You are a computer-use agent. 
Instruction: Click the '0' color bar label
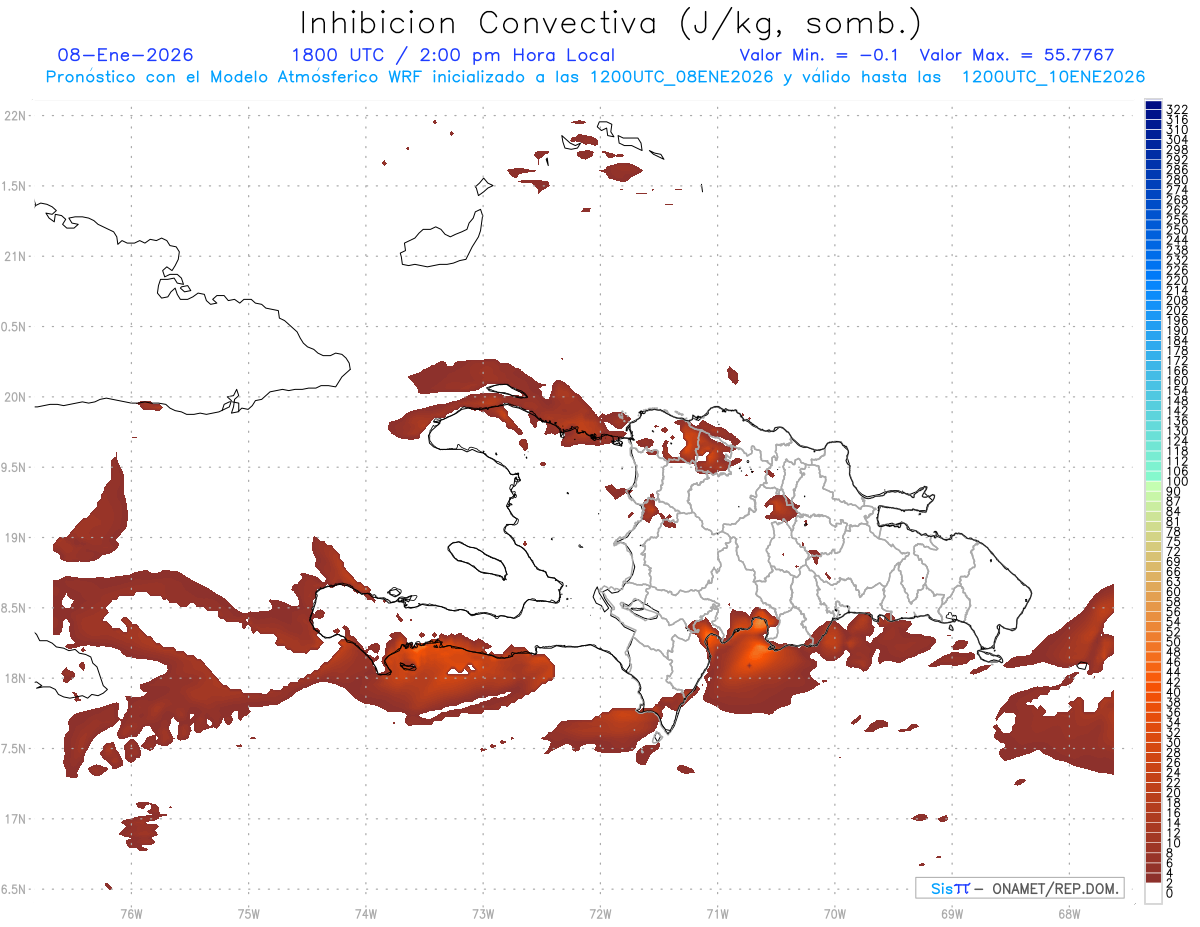click(x=1170, y=893)
